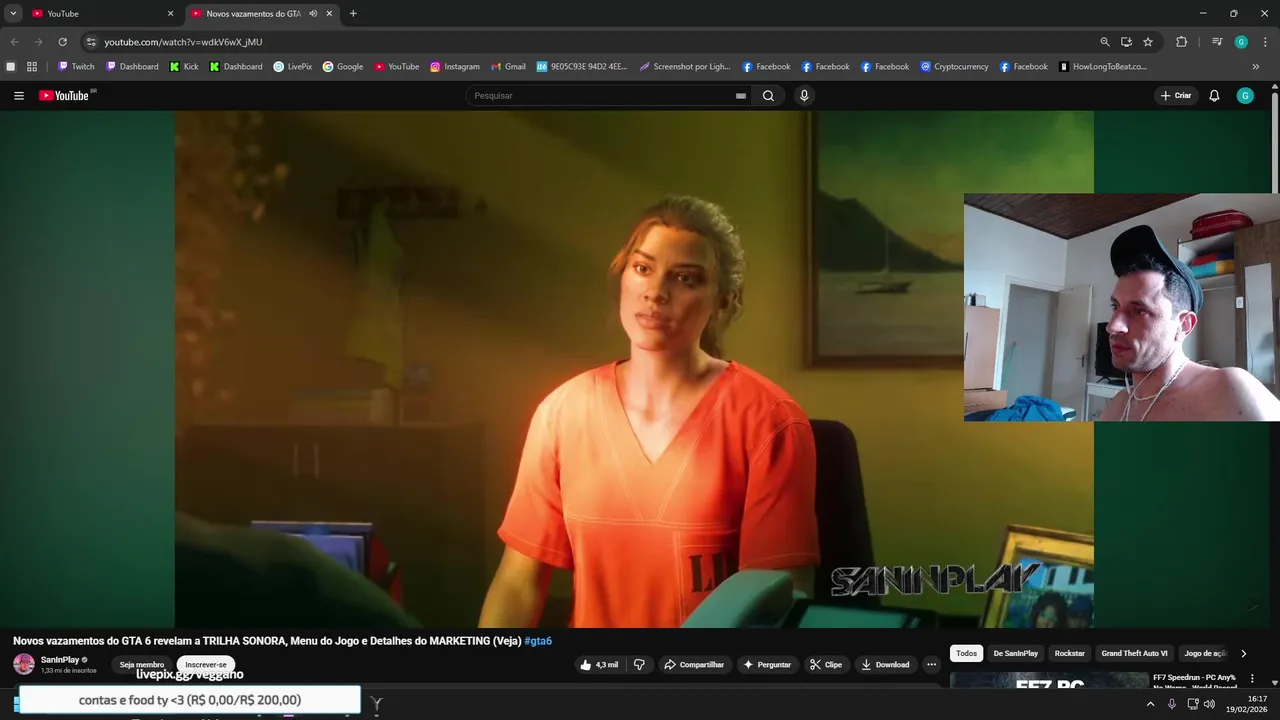View site information icon in address bar

click(90, 42)
